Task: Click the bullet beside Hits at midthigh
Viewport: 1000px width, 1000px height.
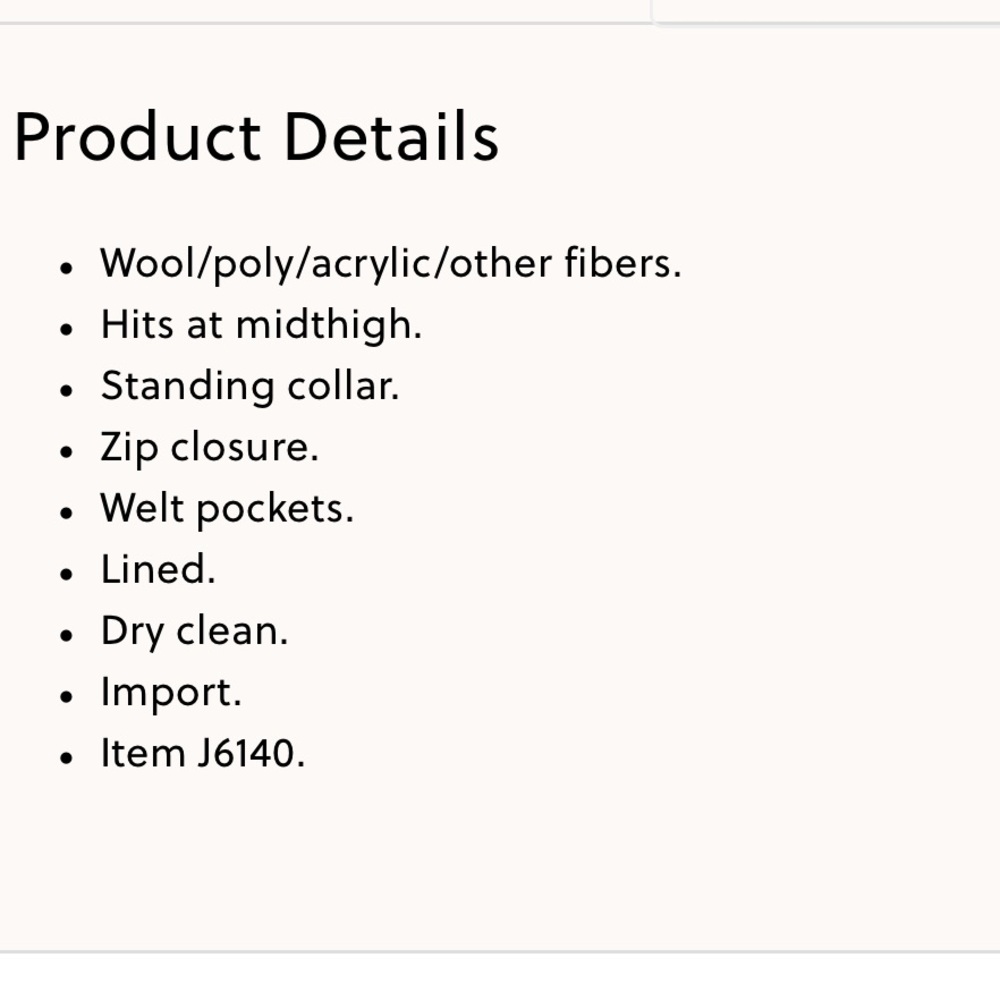Action: click(x=66, y=329)
